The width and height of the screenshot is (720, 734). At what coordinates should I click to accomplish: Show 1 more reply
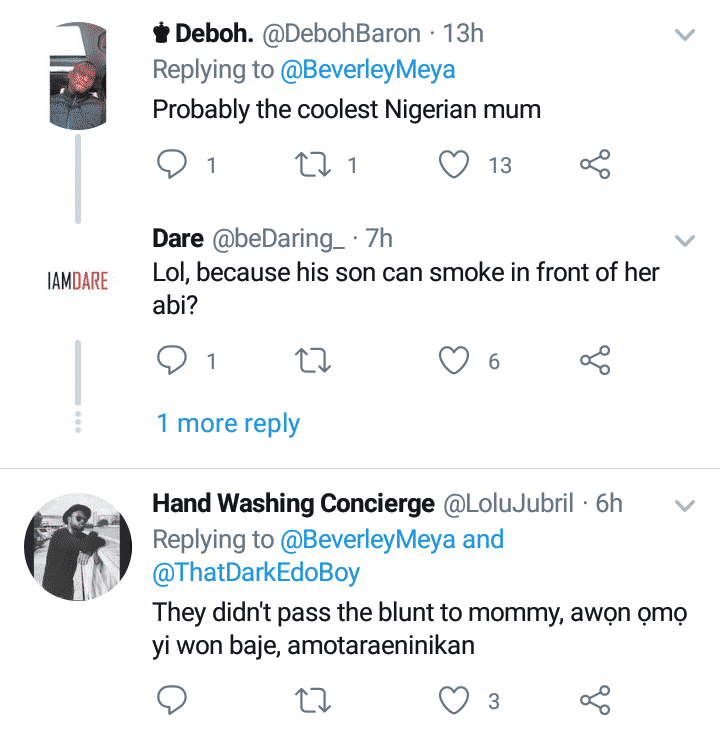228,423
